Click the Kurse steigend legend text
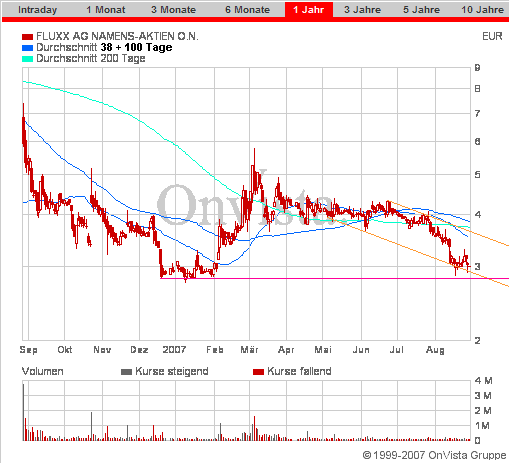This screenshot has height=463, width=509. coord(172,371)
